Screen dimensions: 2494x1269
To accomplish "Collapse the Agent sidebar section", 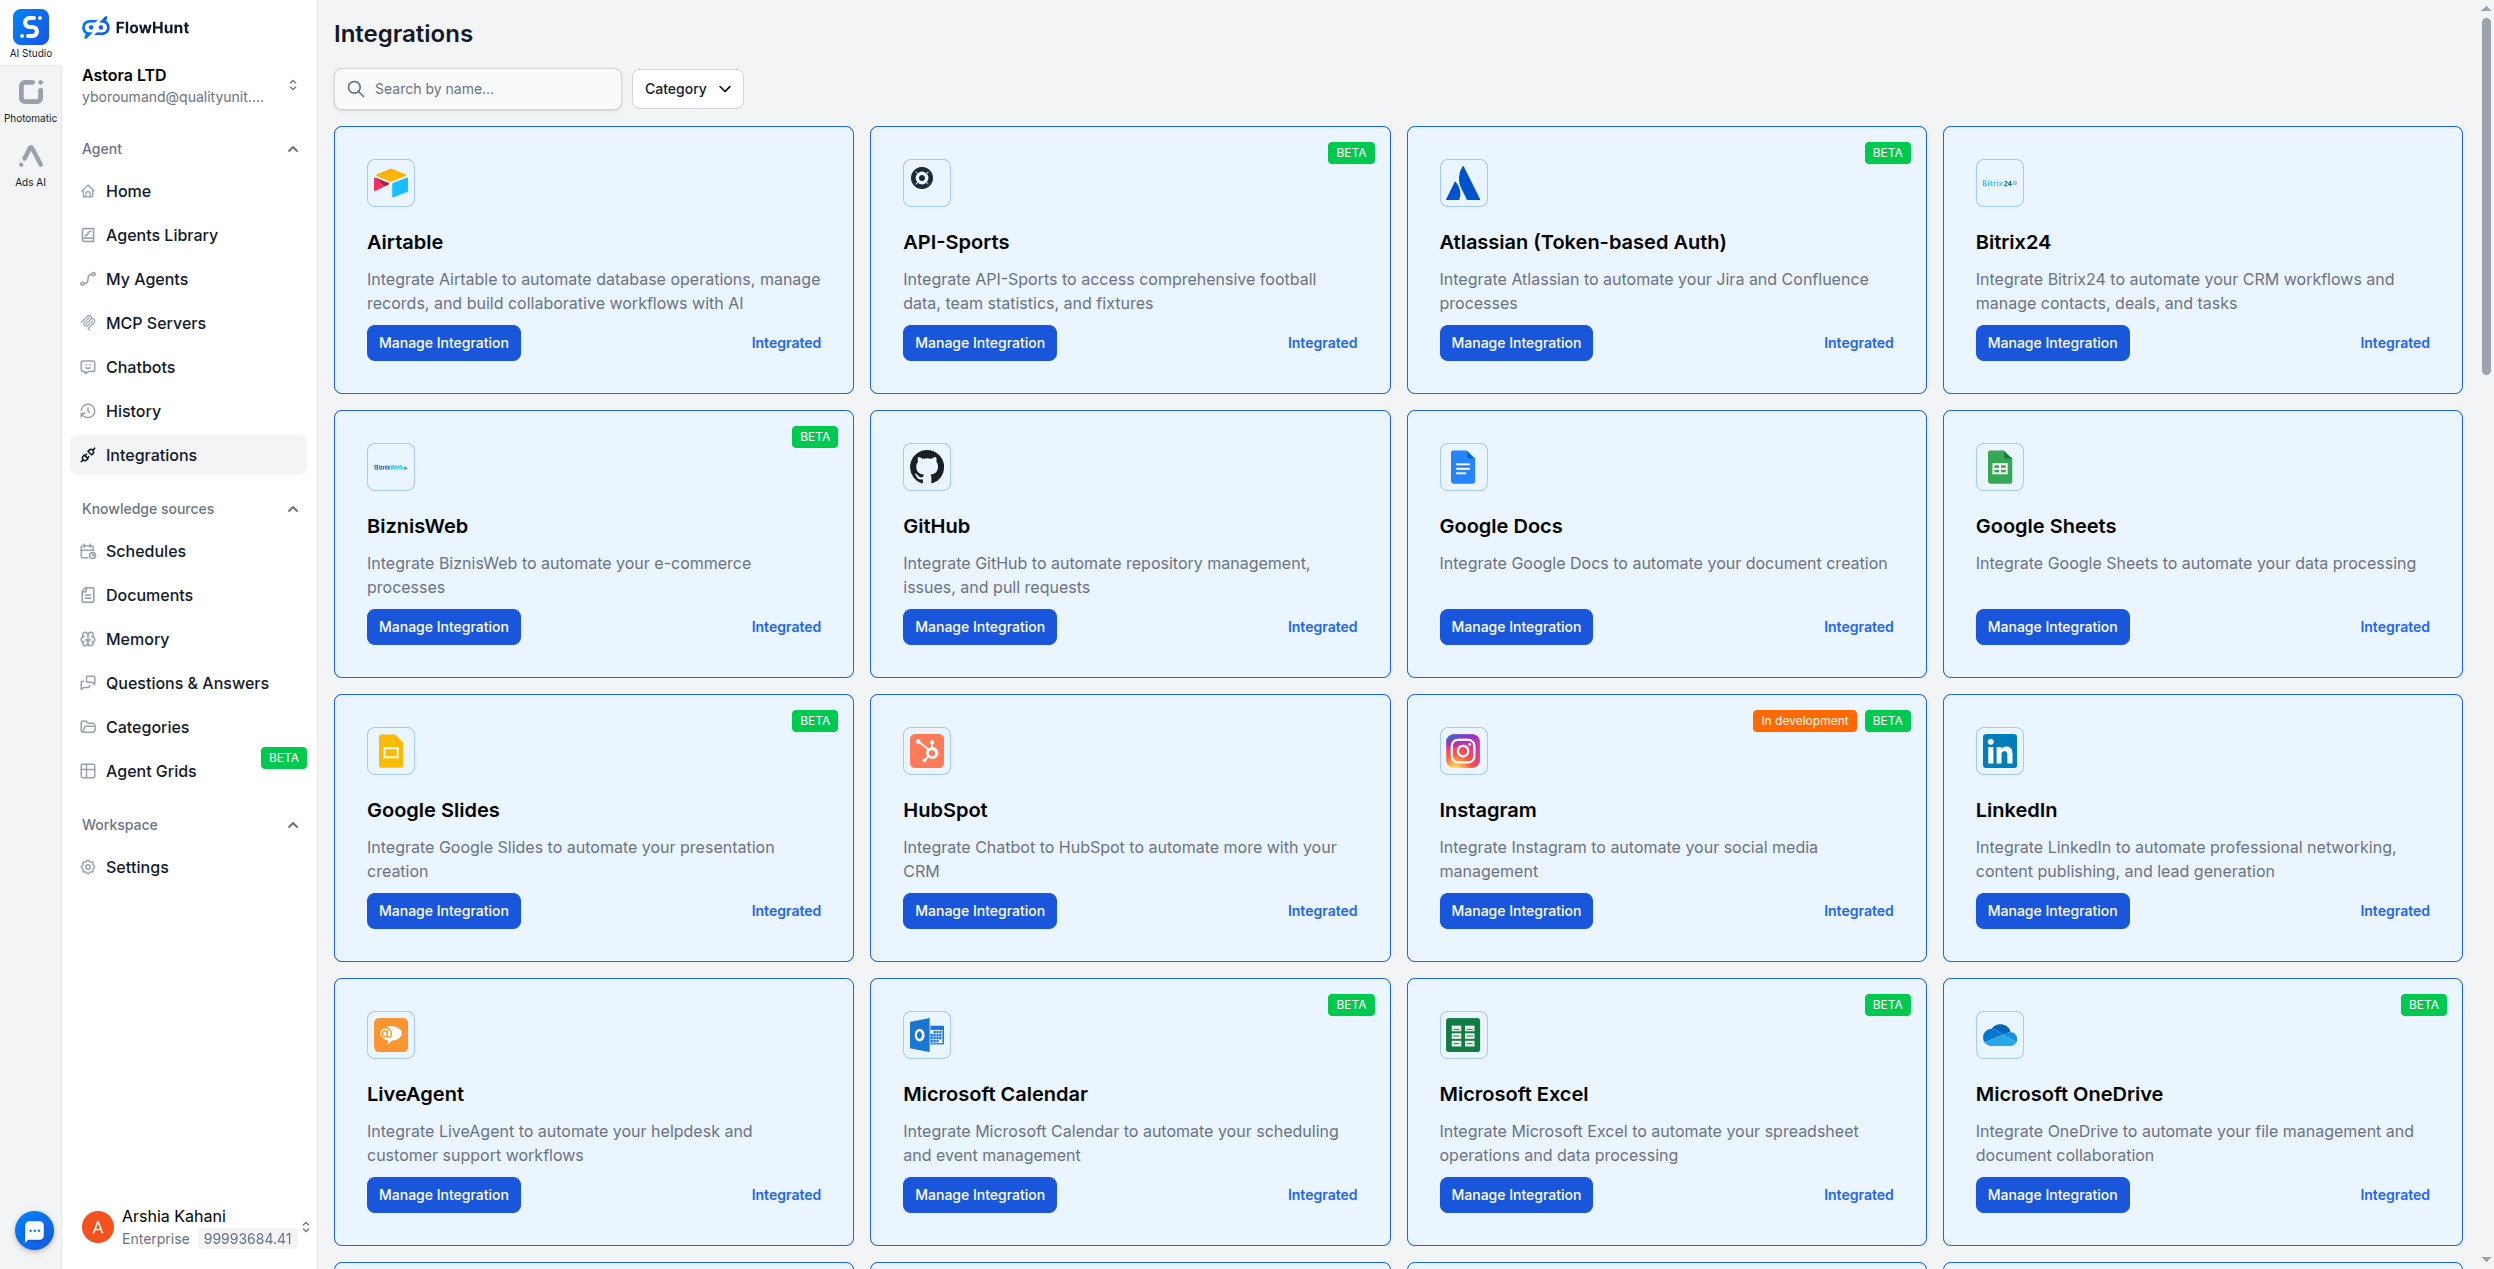I will tap(293, 149).
